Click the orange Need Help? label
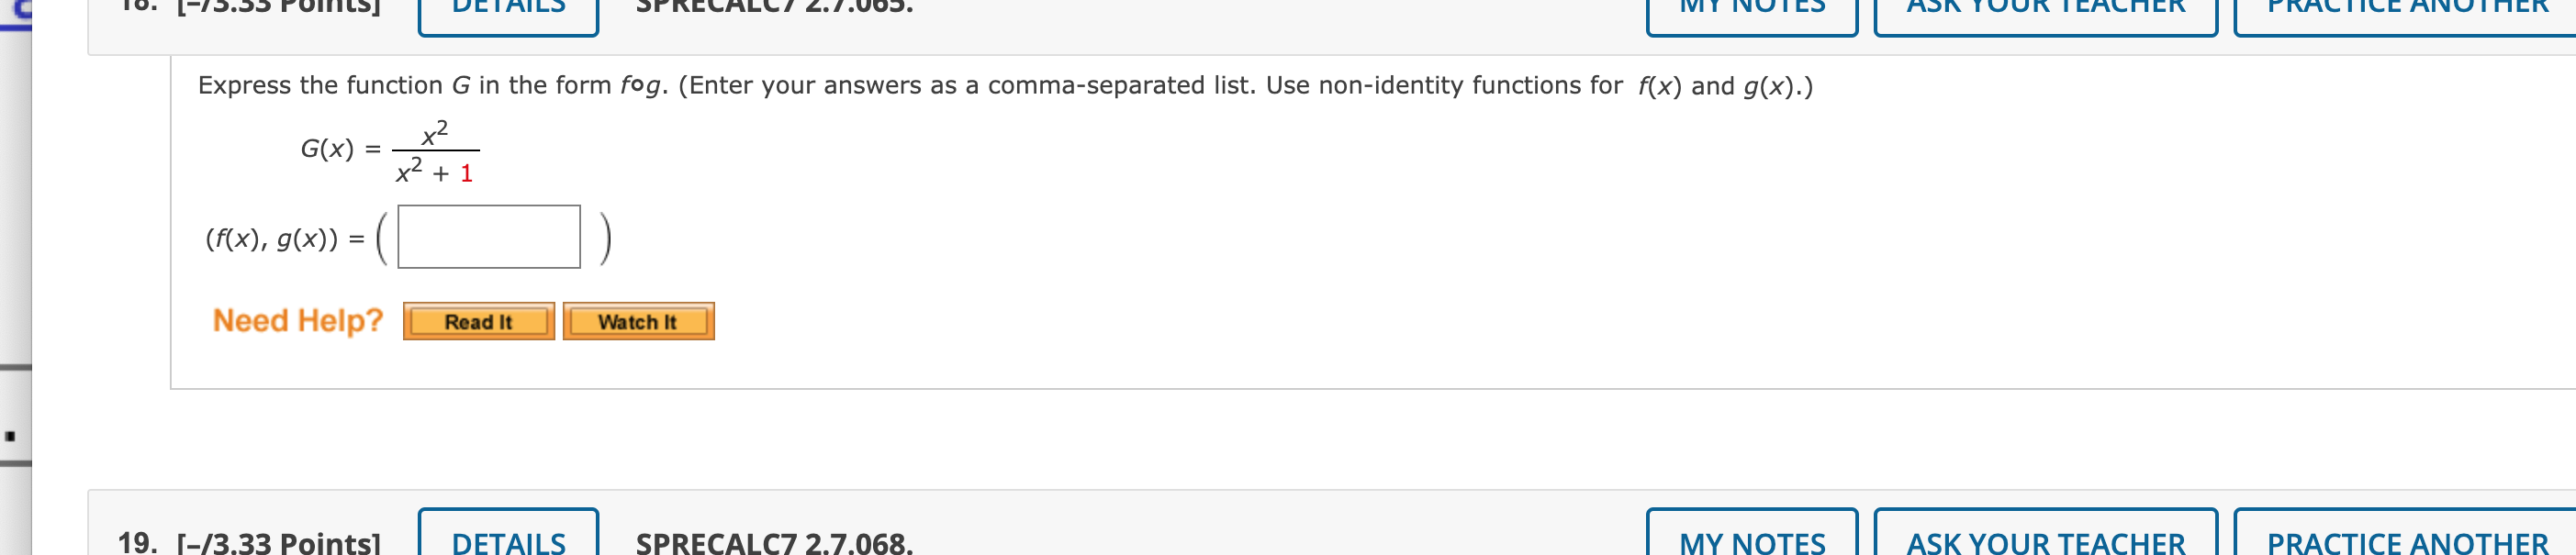This screenshot has width=2576, height=555. [298, 320]
